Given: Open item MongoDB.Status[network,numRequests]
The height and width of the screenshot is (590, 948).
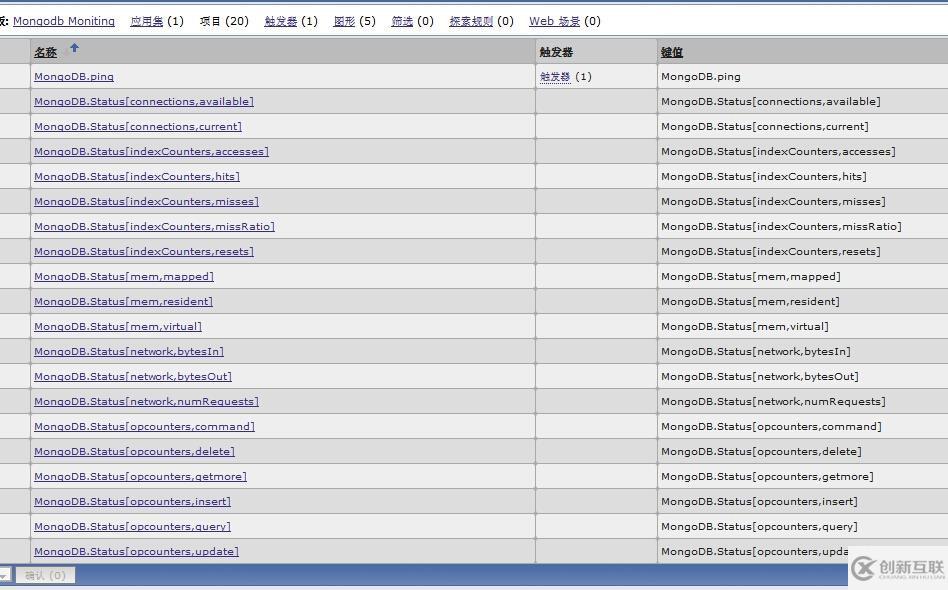Looking at the screenshot, I should click(146, 401).
